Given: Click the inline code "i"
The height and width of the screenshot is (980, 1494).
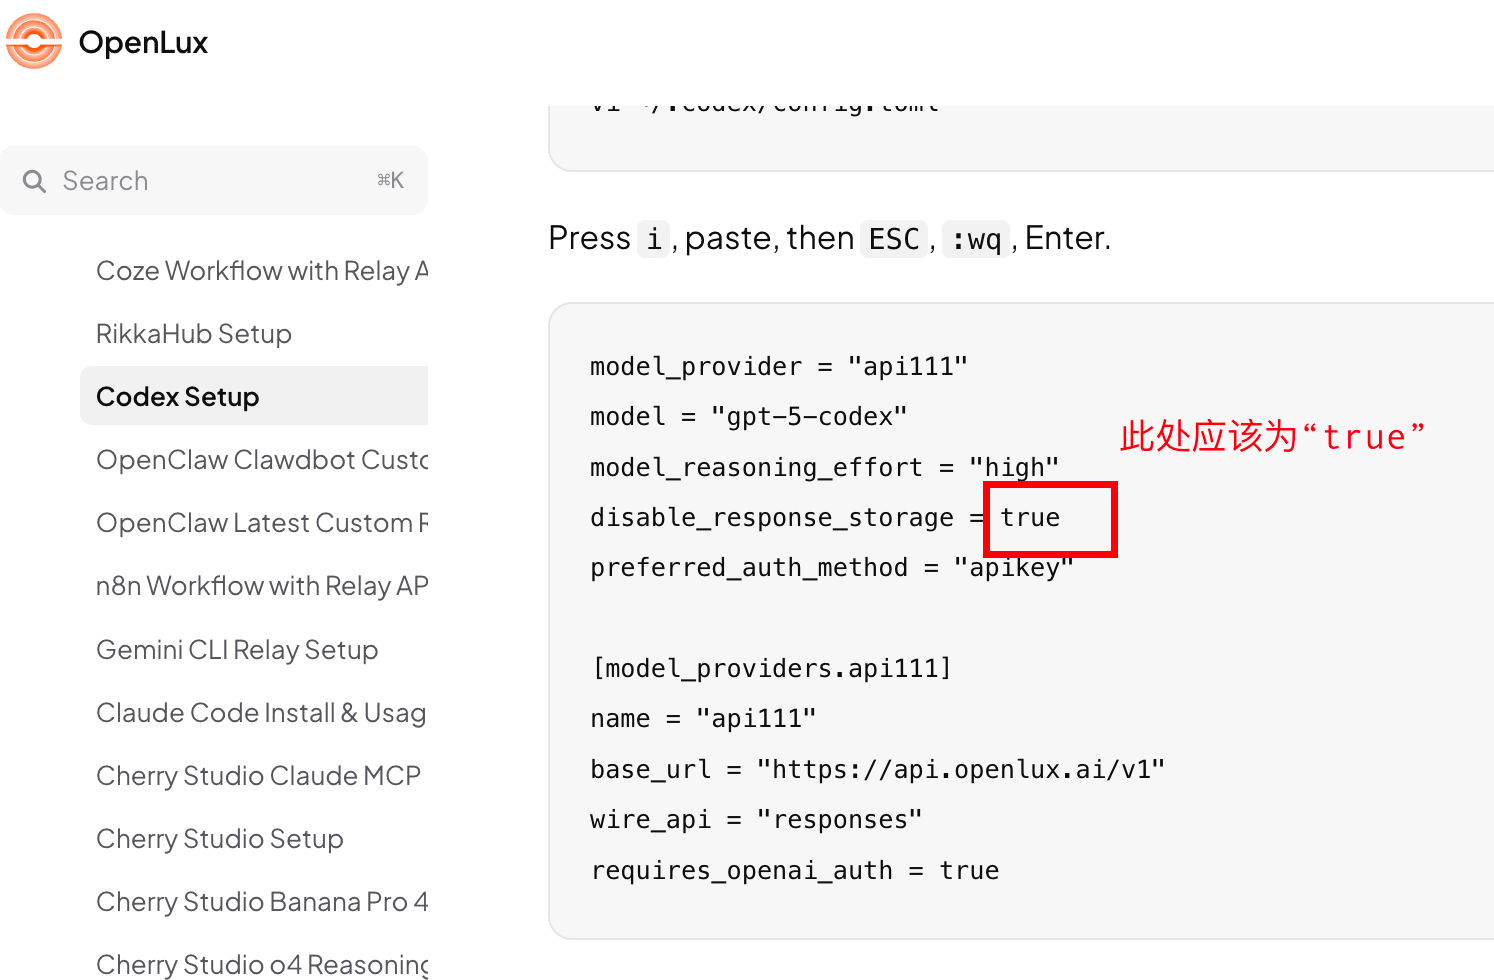Looking at the screenshot, I should [654, 239].
